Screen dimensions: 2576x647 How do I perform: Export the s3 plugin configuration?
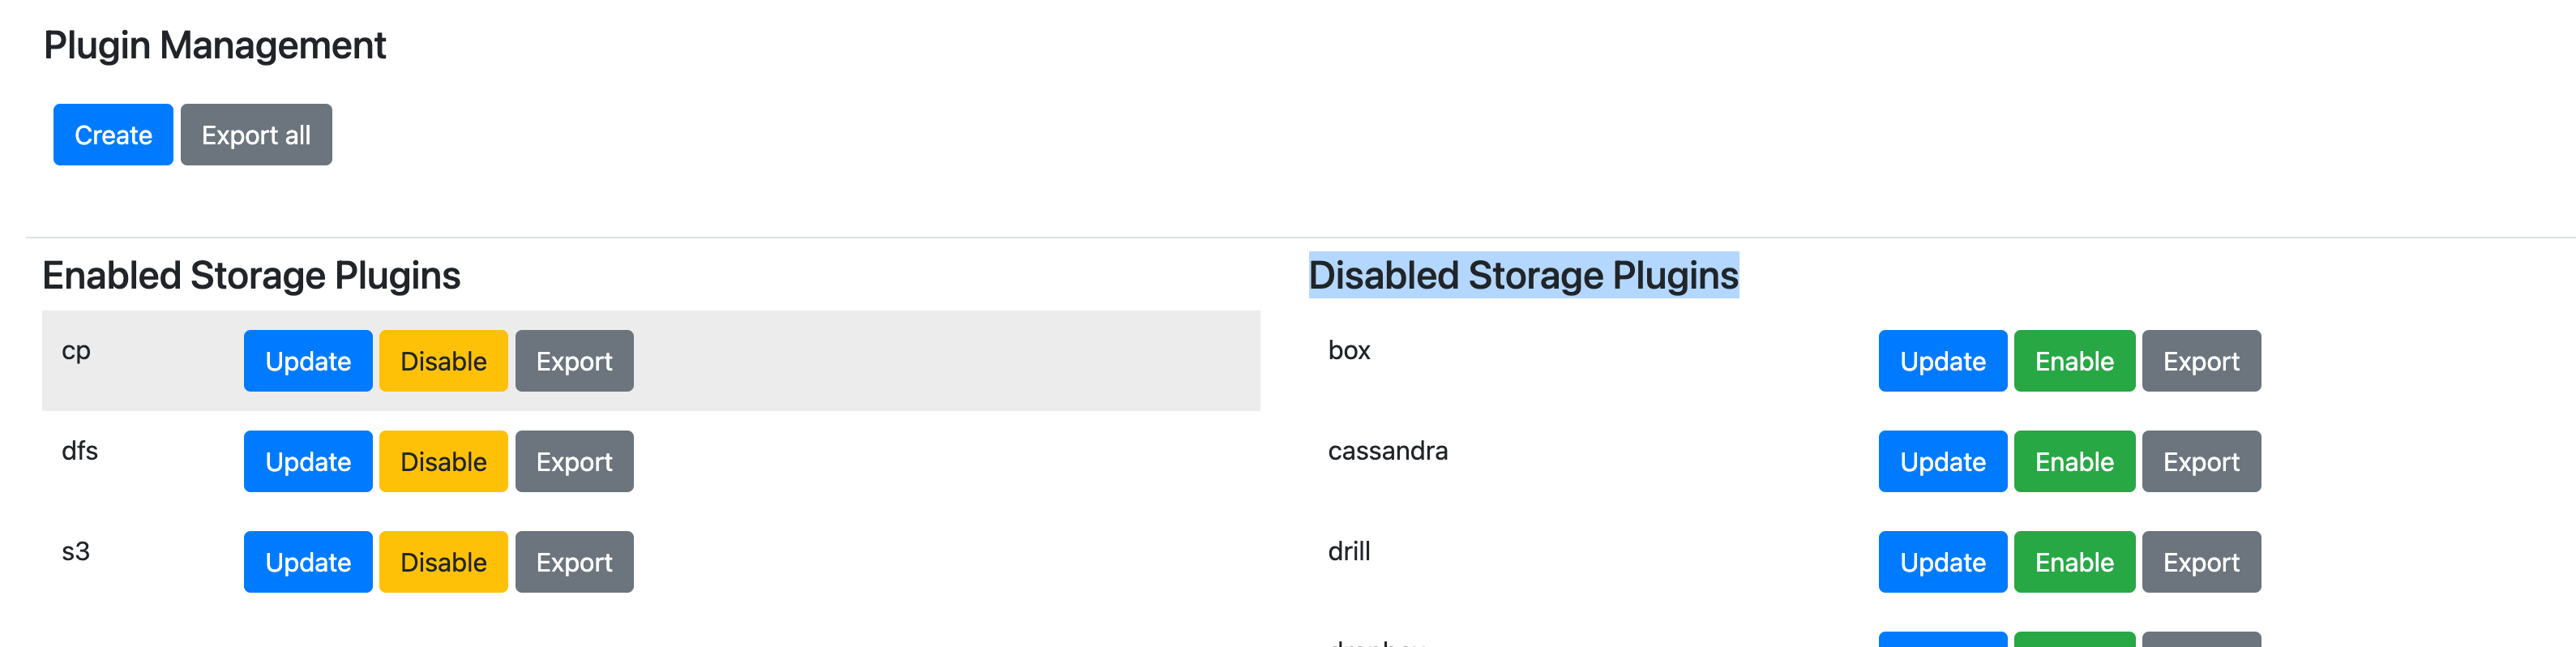pos(574,562)
